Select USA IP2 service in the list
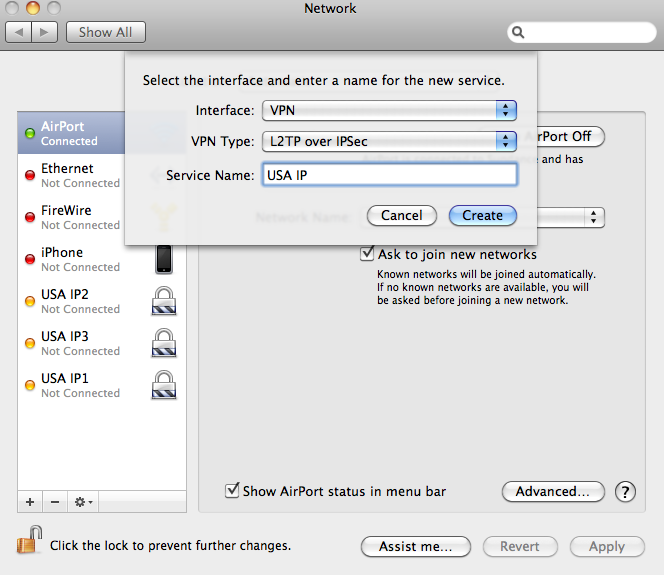The height and width of the screenshot is (575, 664). (102, 301)
